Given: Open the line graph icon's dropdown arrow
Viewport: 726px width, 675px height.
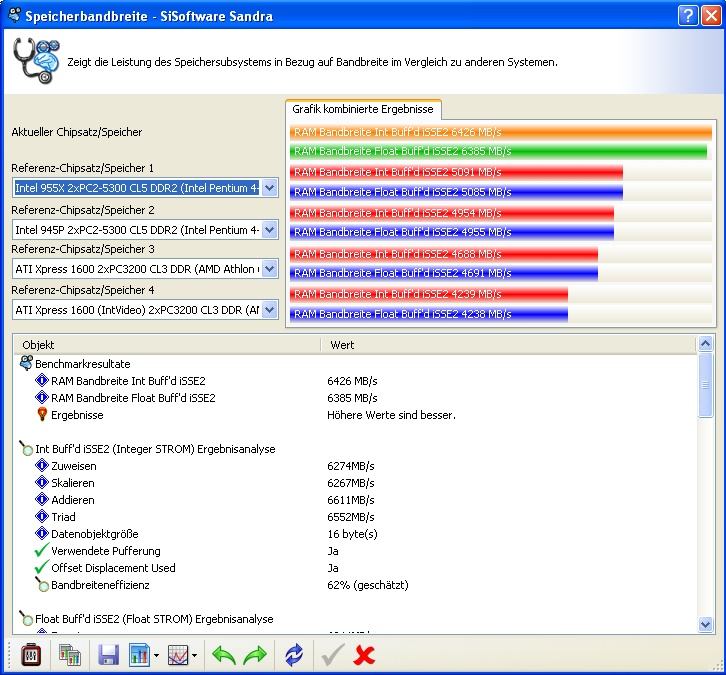Looking at the screenshot, I should point(194,656).
